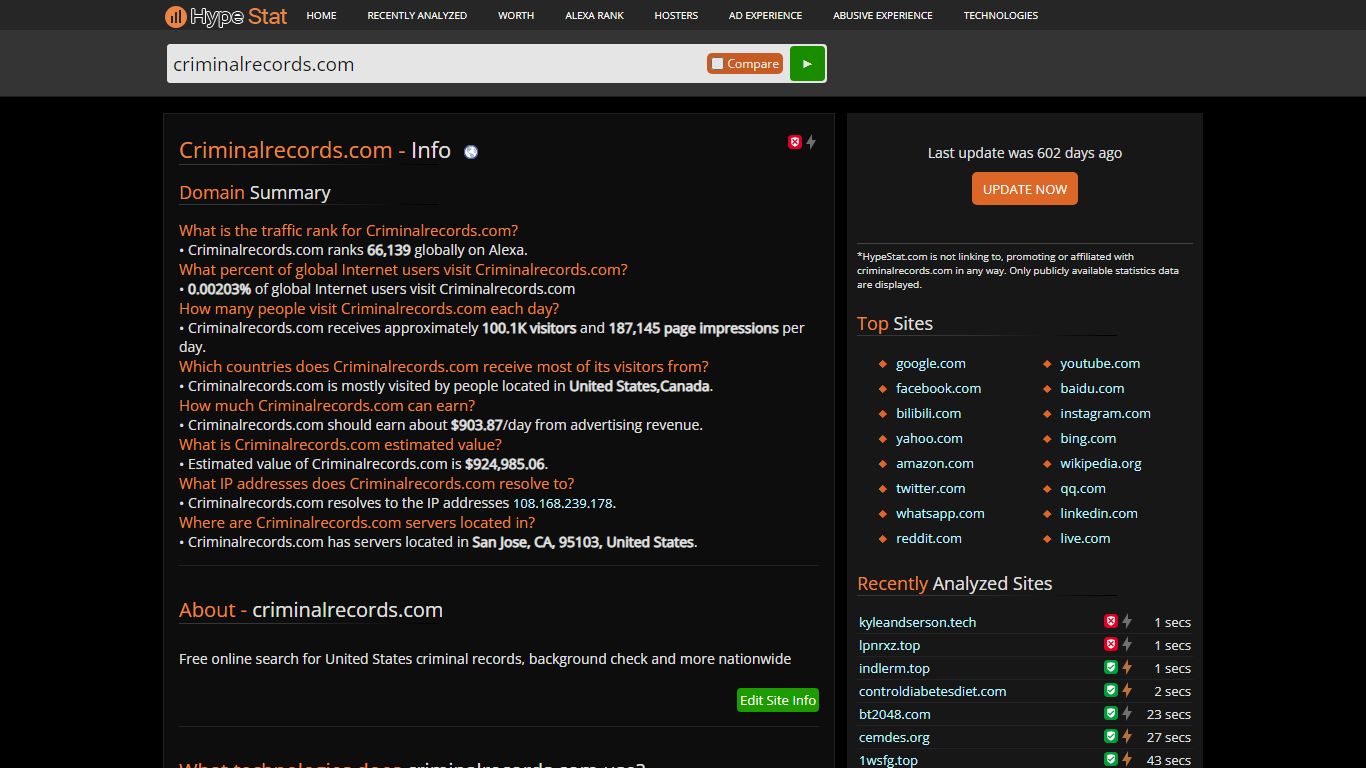This screenshot has height=768, width=1366.
Task: Click the estimated value $924,985.06
Action: (x=505, y=464)
